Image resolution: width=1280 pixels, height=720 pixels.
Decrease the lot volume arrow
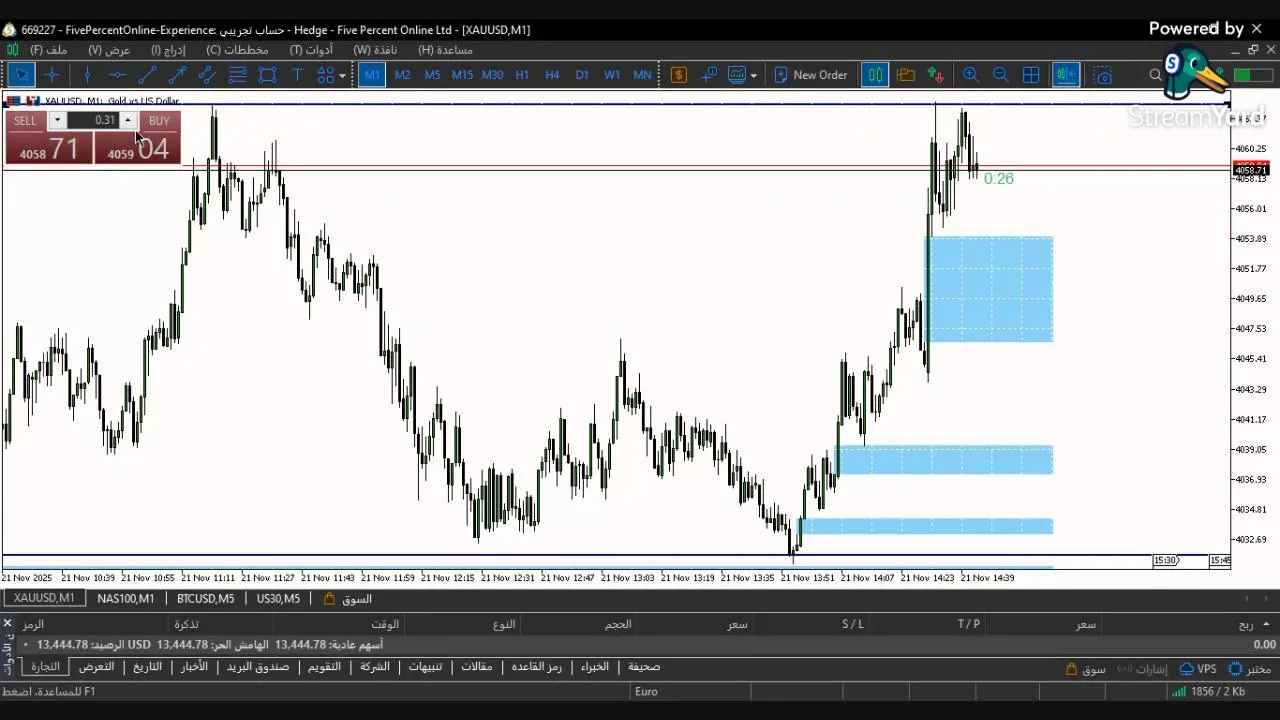click(57, 120)
